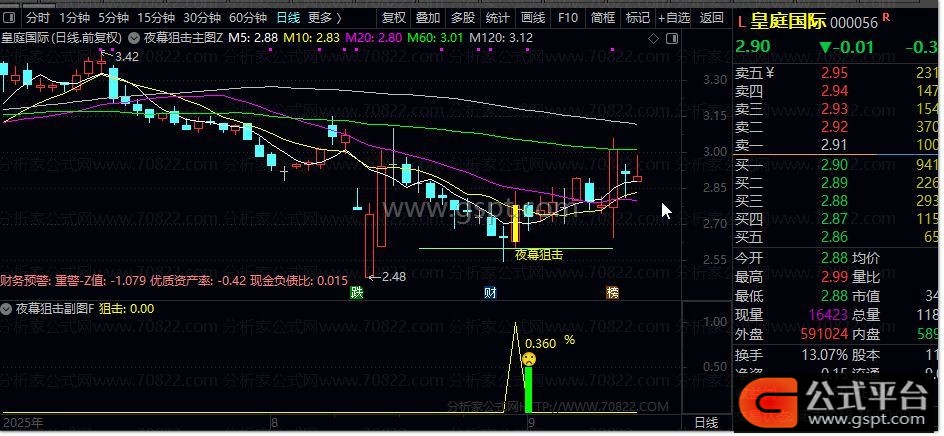Expand the 夜幕狙击副图F indicator dropdown arrow

point(7,309)
